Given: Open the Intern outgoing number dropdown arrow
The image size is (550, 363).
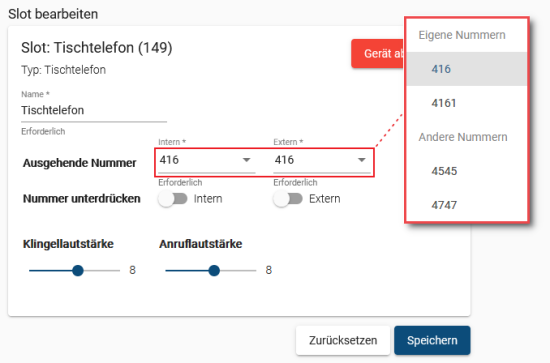Looking at the screenshot, I should pyautogui.click(x=247, y=160).
